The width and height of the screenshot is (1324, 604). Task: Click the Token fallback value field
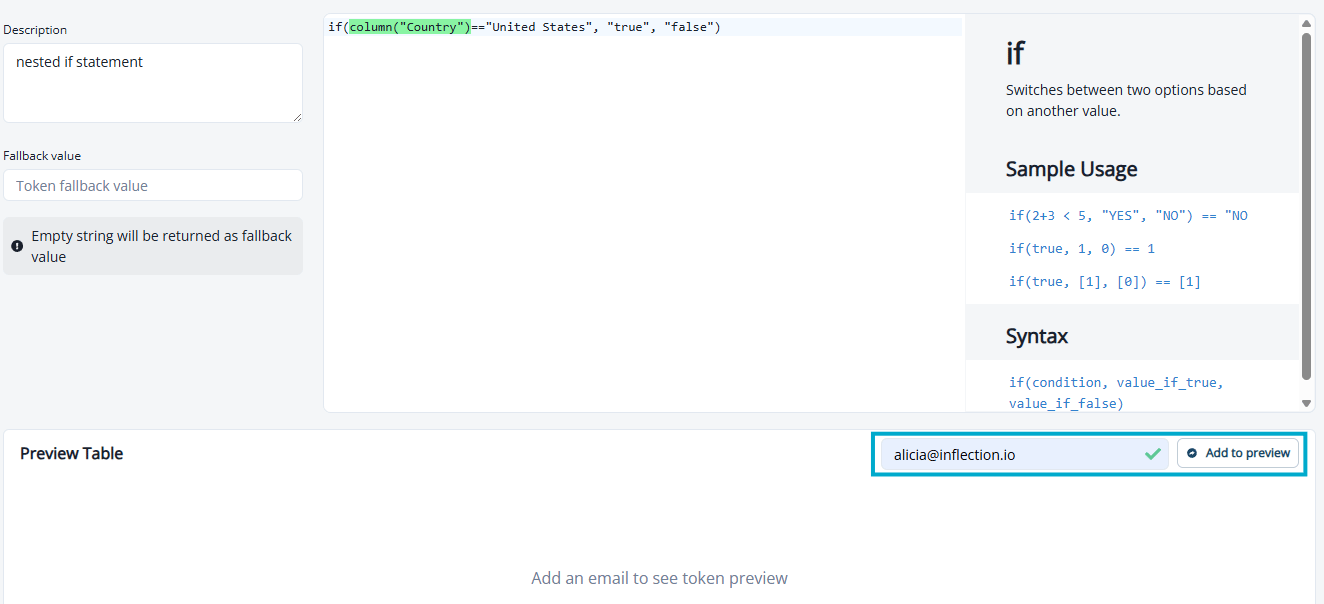[x=153, y=185]
